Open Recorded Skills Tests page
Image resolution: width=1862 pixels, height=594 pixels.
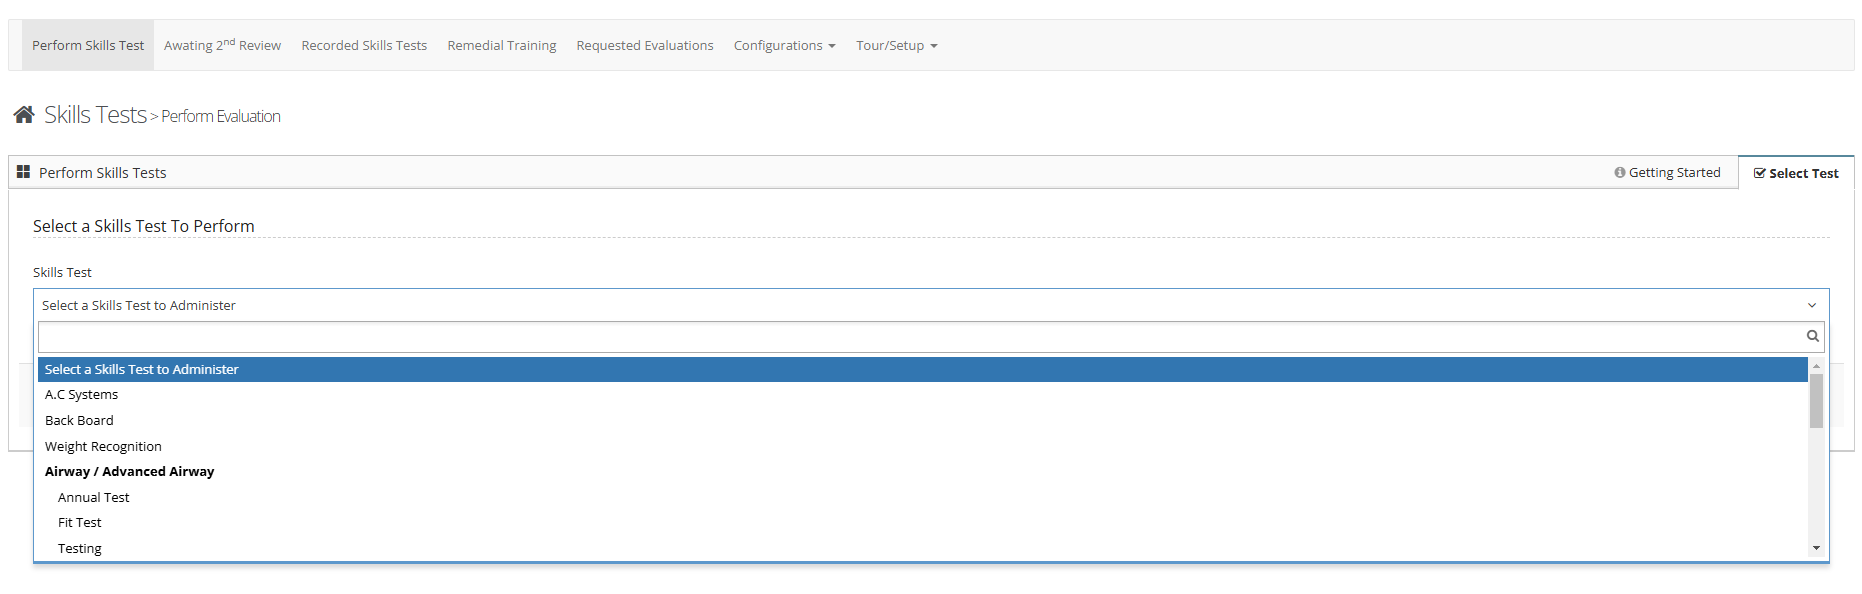(x=364, y=46)
